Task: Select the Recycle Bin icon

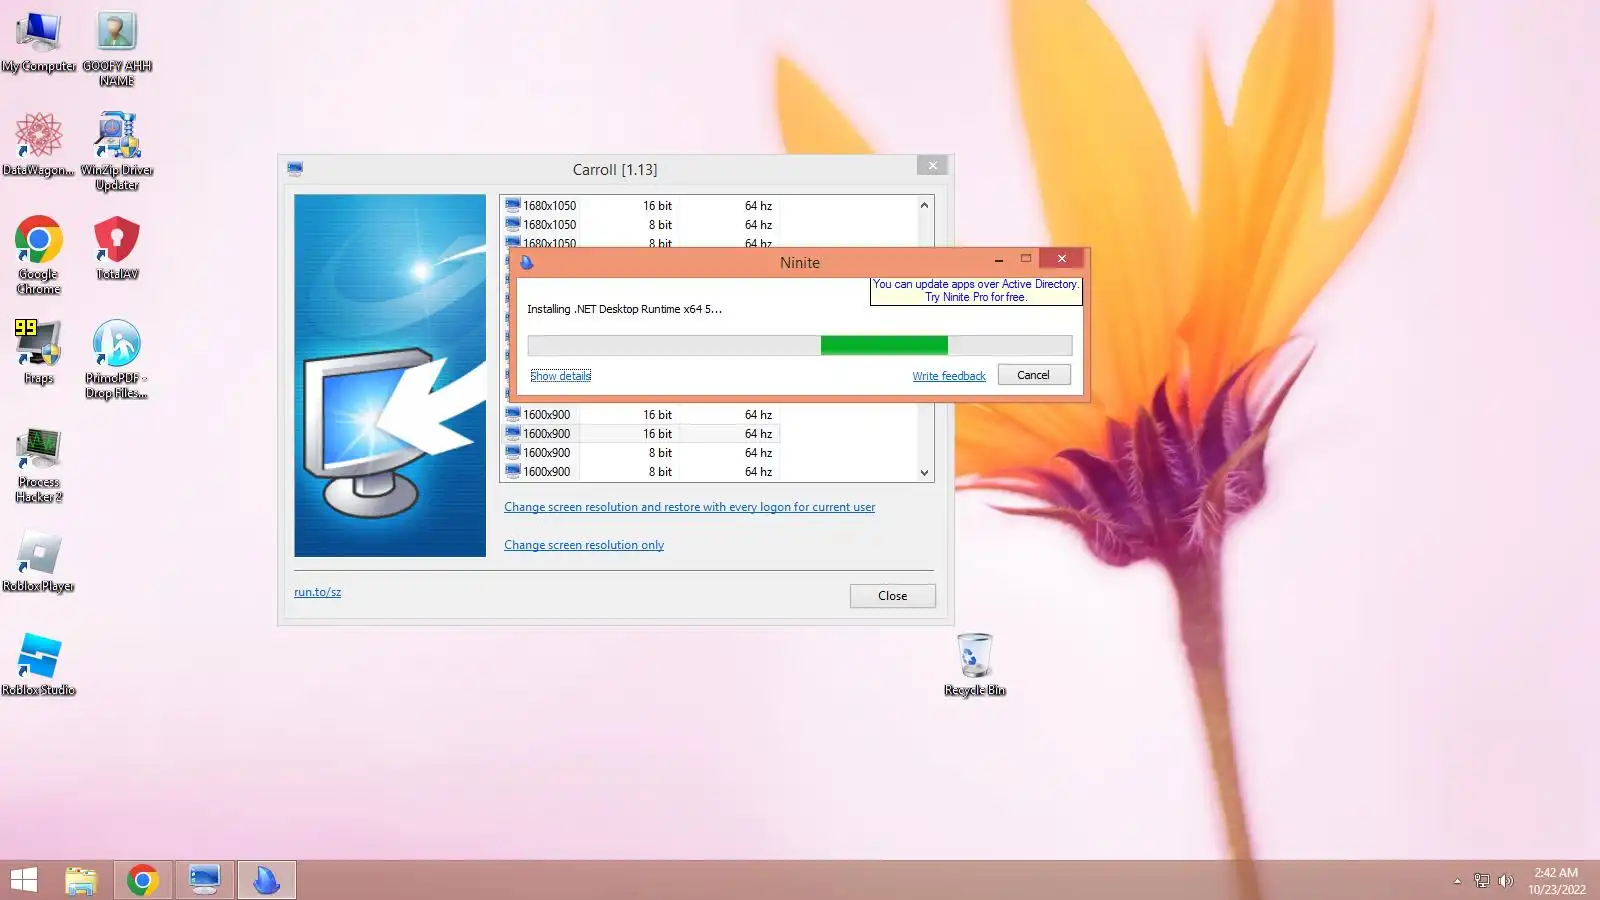Action: click(x=975, y=664)
